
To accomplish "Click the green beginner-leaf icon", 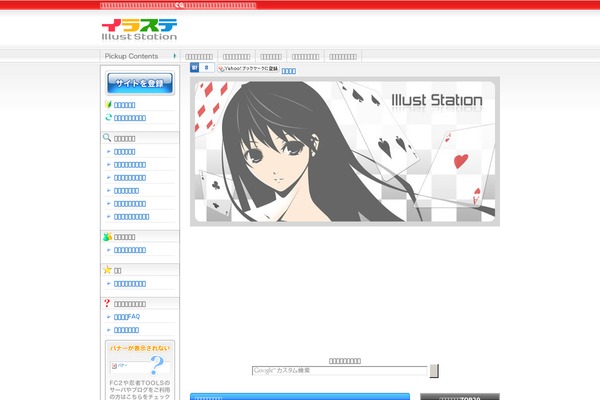I will (x=108, y=104).
